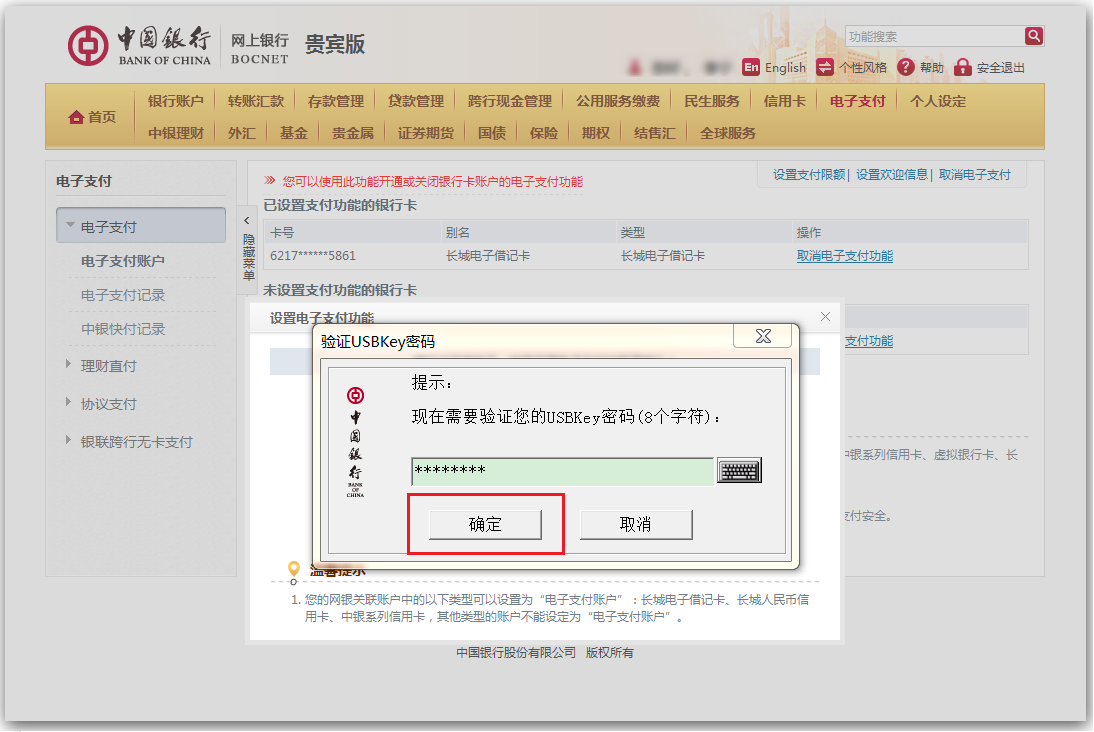Open the 帮助 help icon
The image size is (1094, 732).
click(906, 67)
